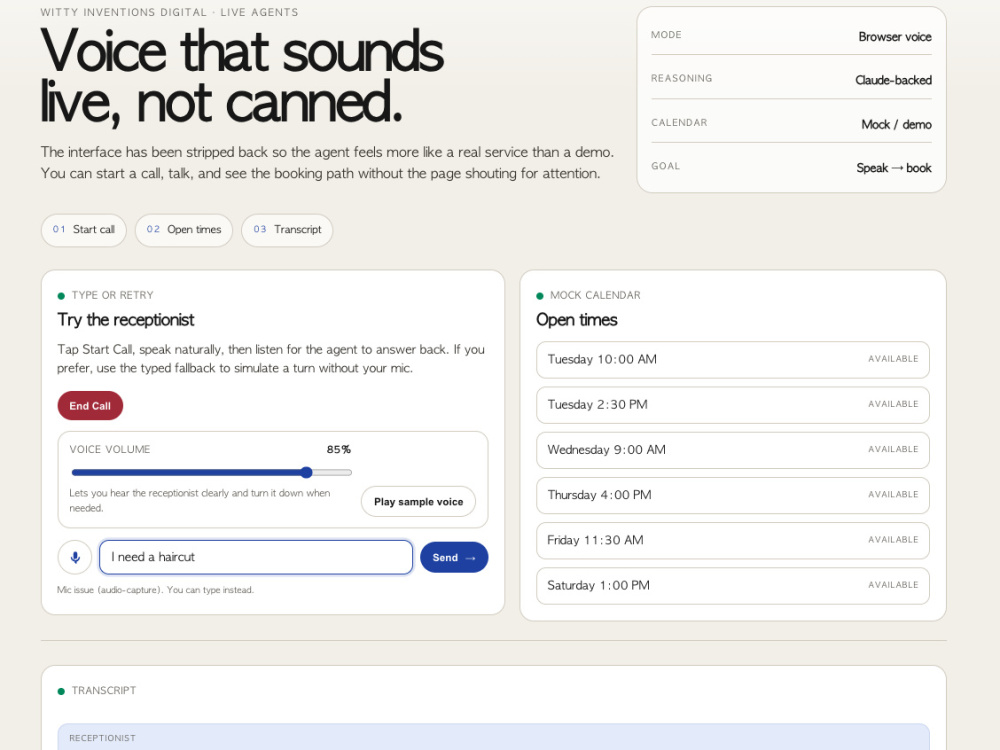Click the 85% volume readout
This screenshot has height=750, width=1000.
(339, 450)
